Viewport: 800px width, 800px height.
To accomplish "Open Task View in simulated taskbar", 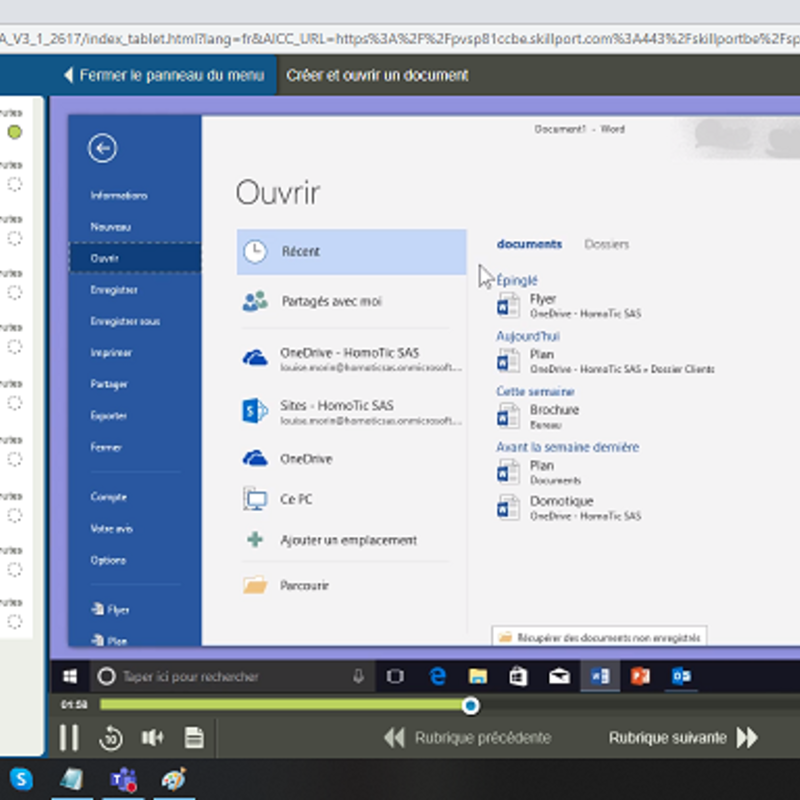I will tap(395, 677).
